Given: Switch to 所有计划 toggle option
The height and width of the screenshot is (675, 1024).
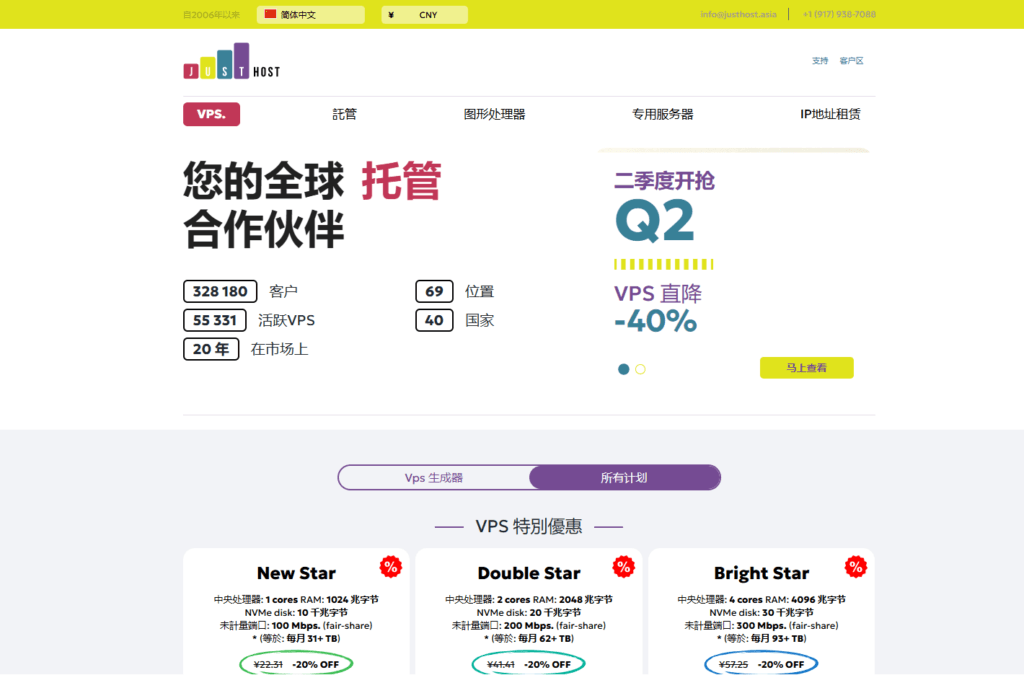Looking at the screenshot, I should (624, 478).
